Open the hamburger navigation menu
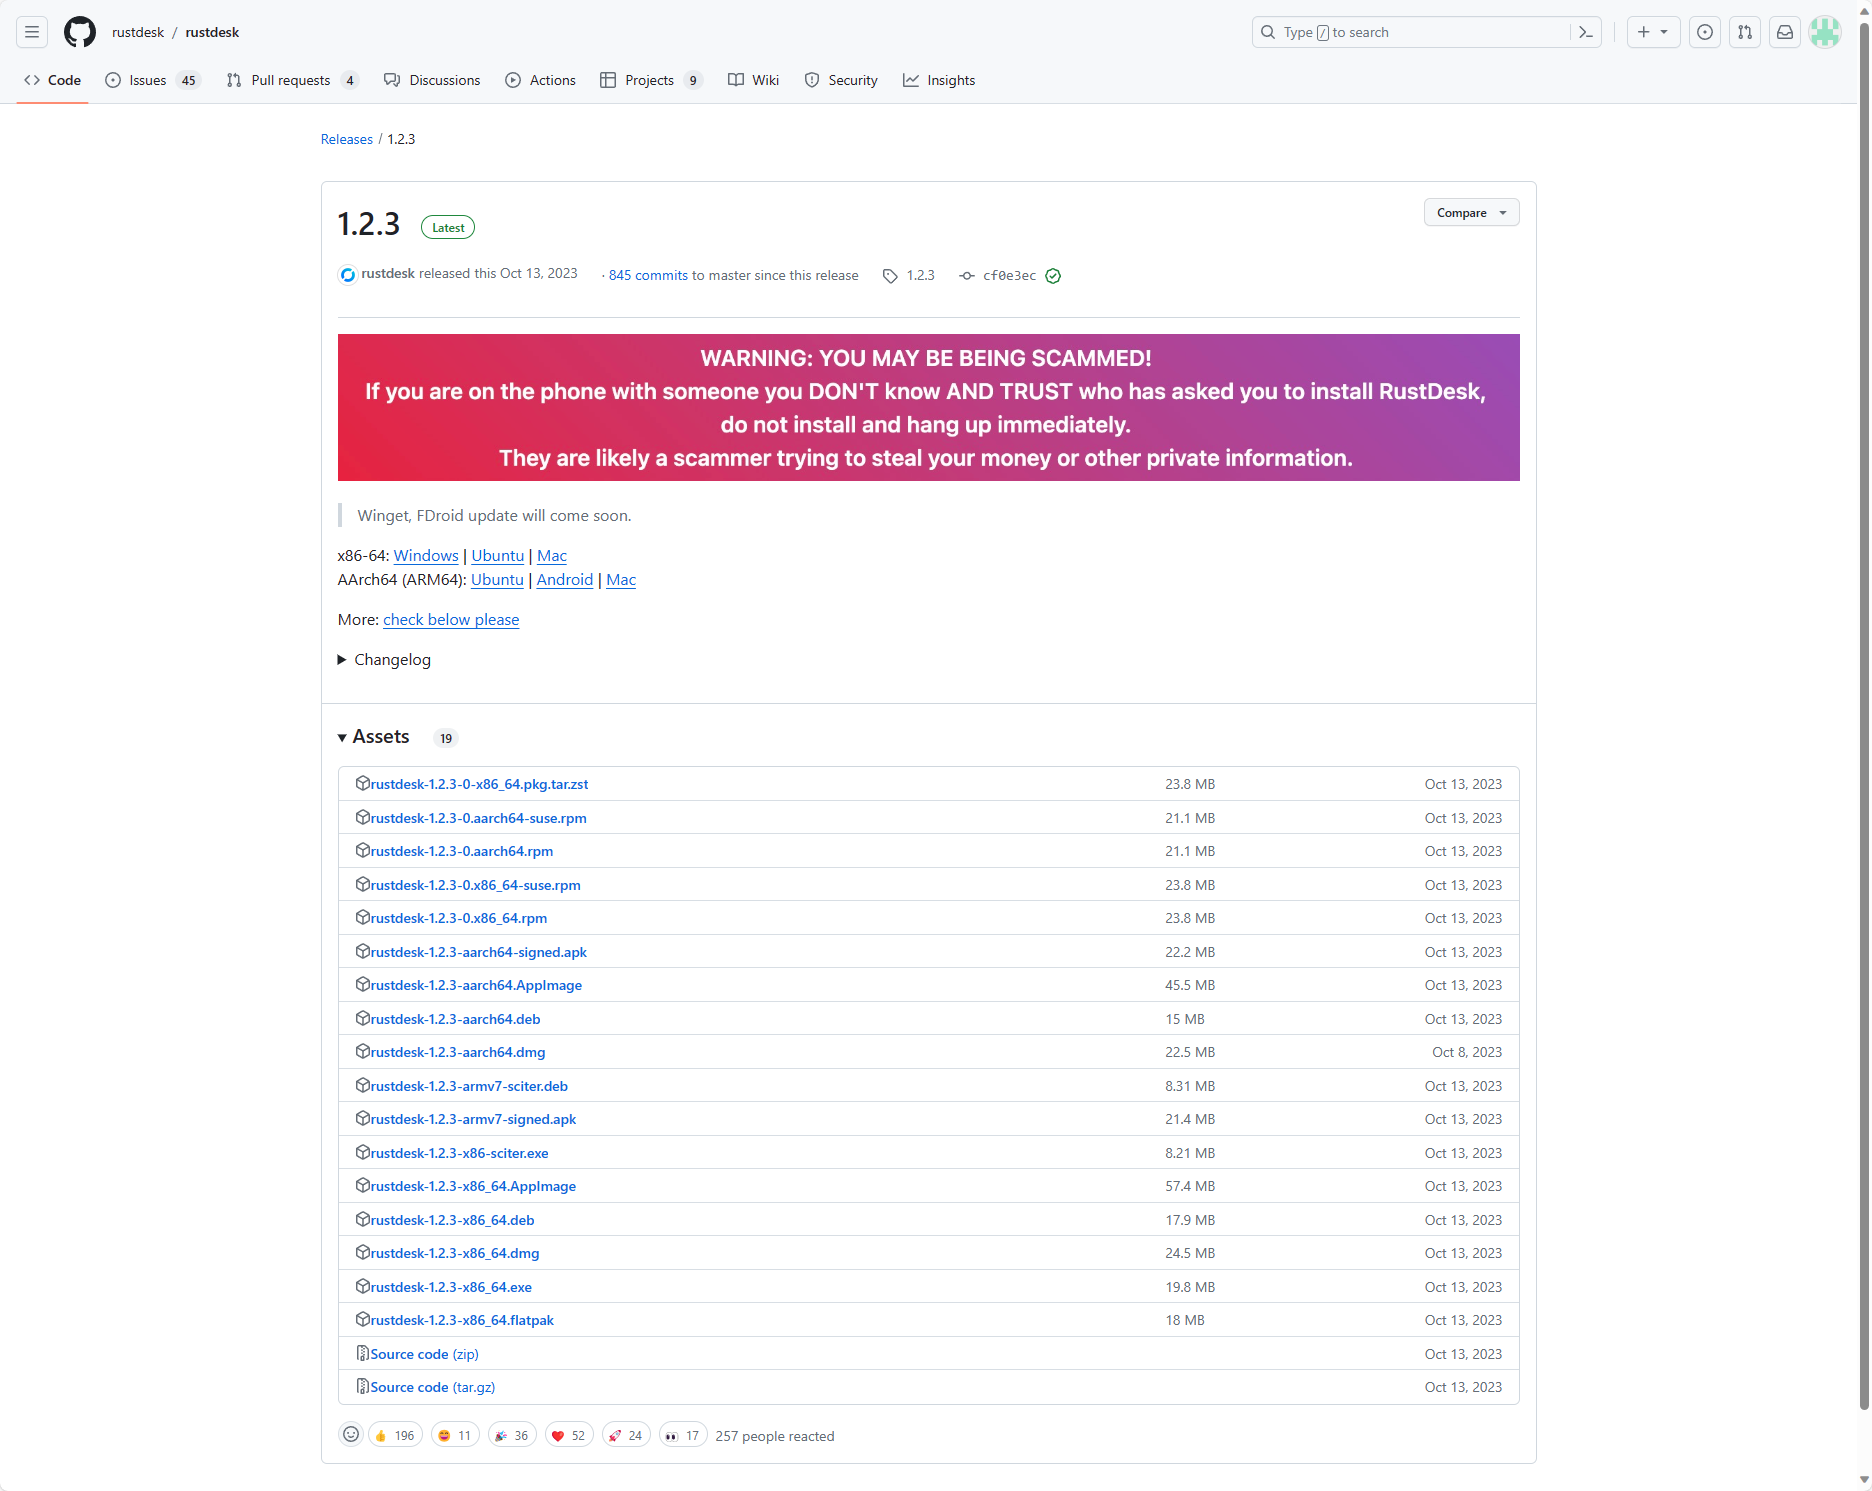 32,32
